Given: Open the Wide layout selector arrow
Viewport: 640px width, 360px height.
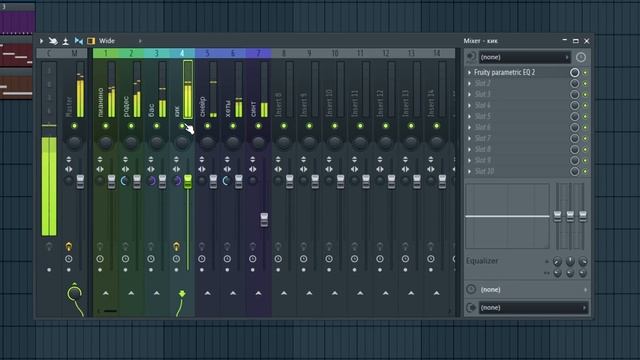Looking at the screenshot, I should [x=140, y=41].
